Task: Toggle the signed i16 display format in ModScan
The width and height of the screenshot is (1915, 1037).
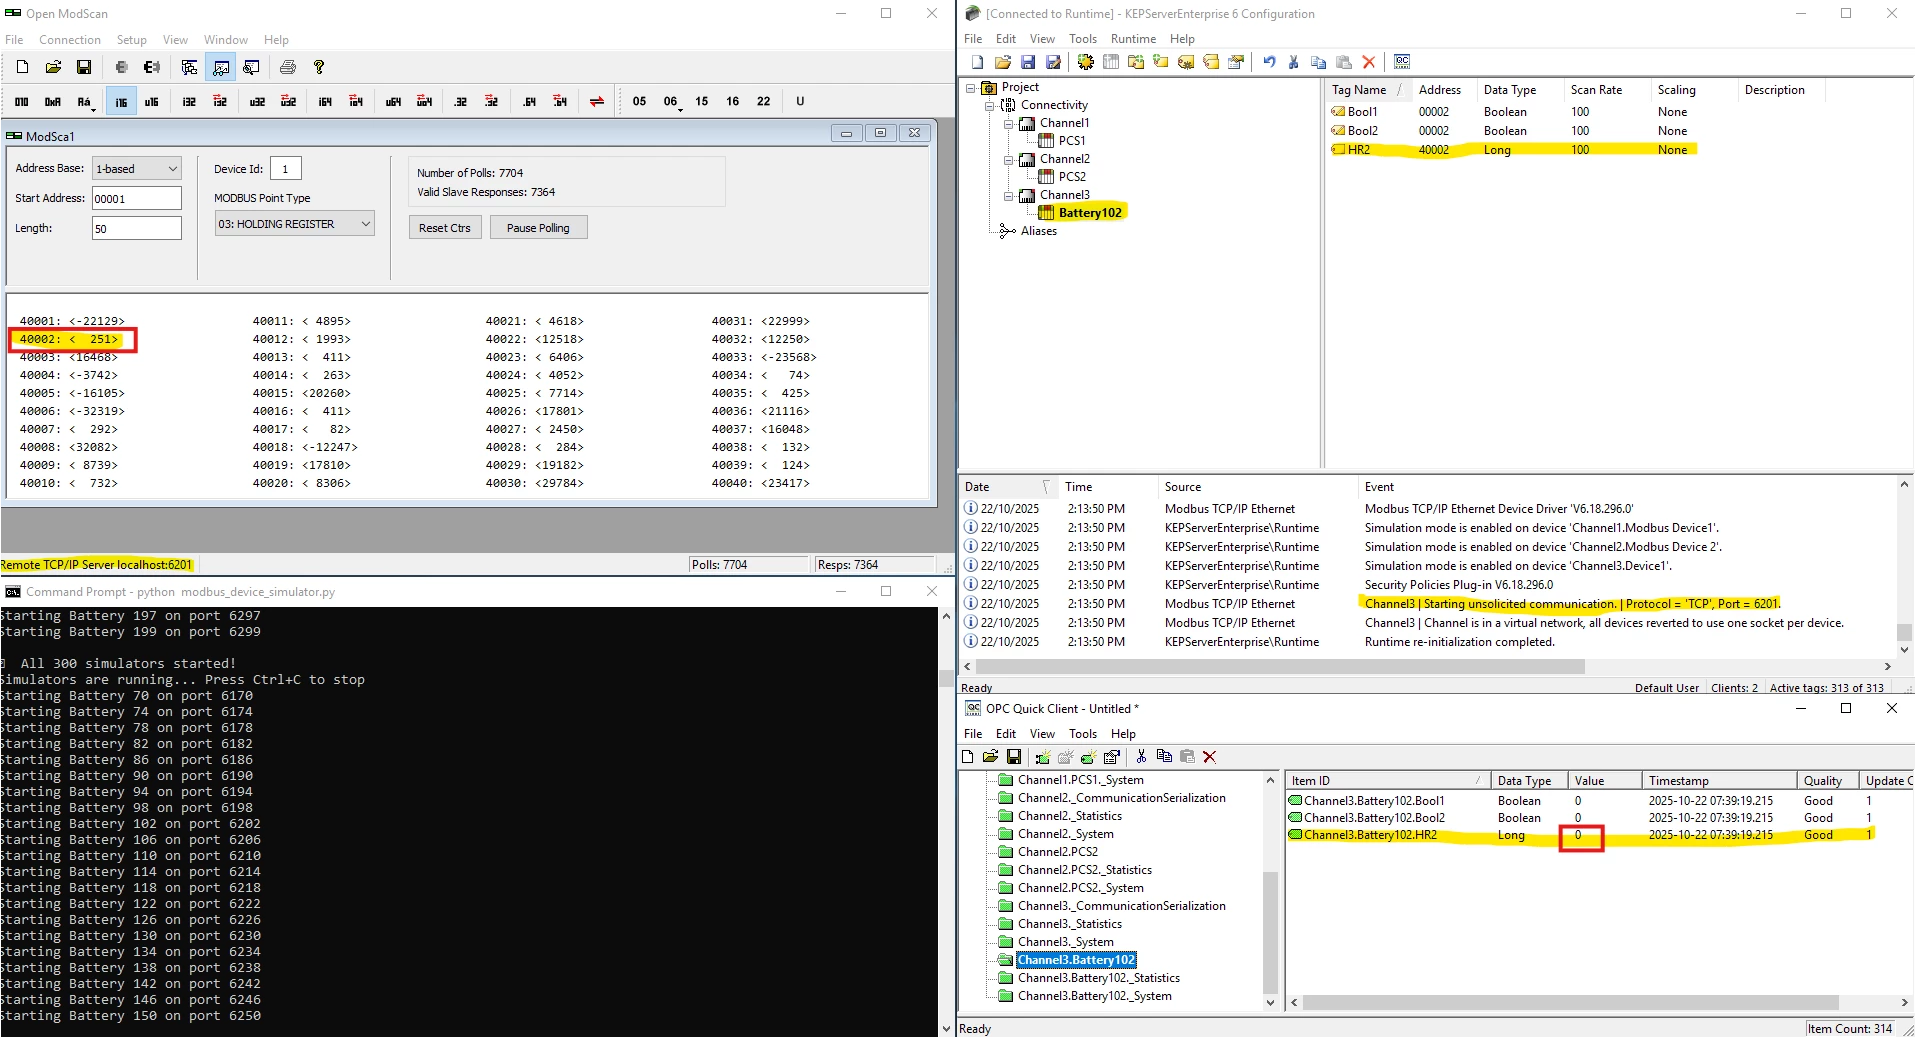Action: coord(121,101)
